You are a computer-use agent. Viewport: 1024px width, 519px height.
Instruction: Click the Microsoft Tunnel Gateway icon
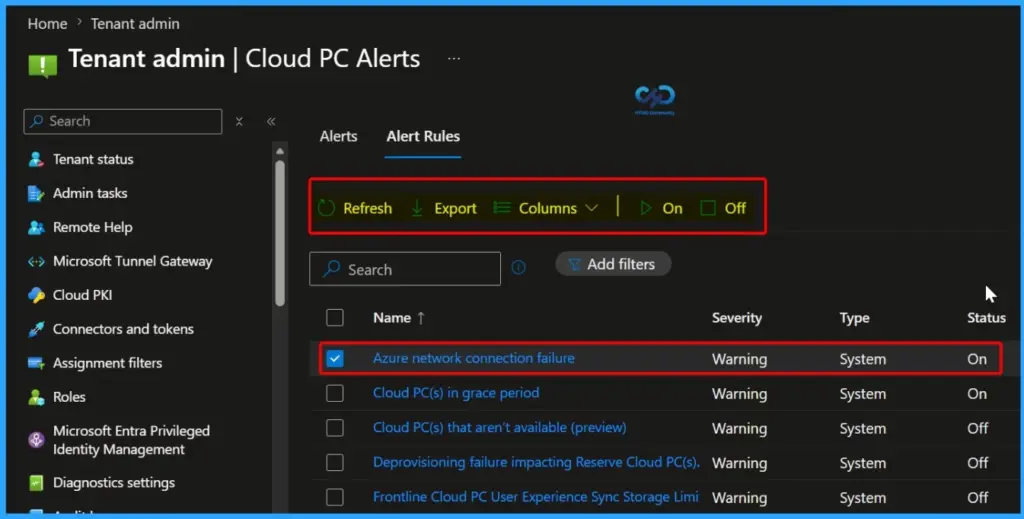click(x=36, y=262)
